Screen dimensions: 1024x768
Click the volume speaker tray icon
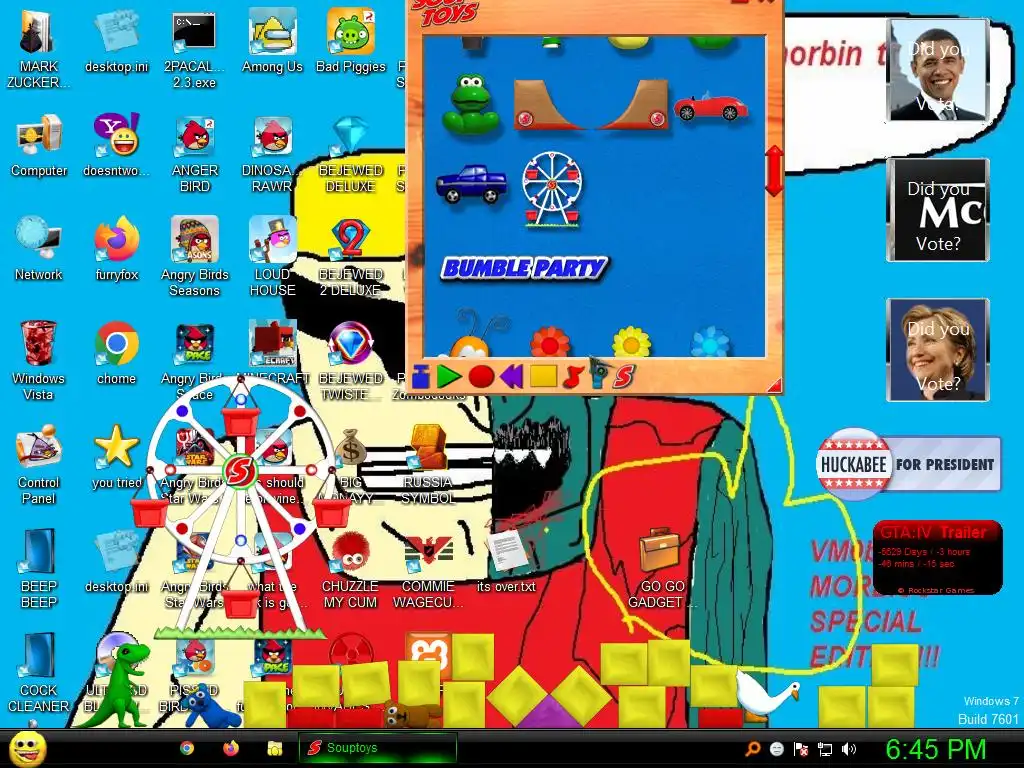coord(849,749)
